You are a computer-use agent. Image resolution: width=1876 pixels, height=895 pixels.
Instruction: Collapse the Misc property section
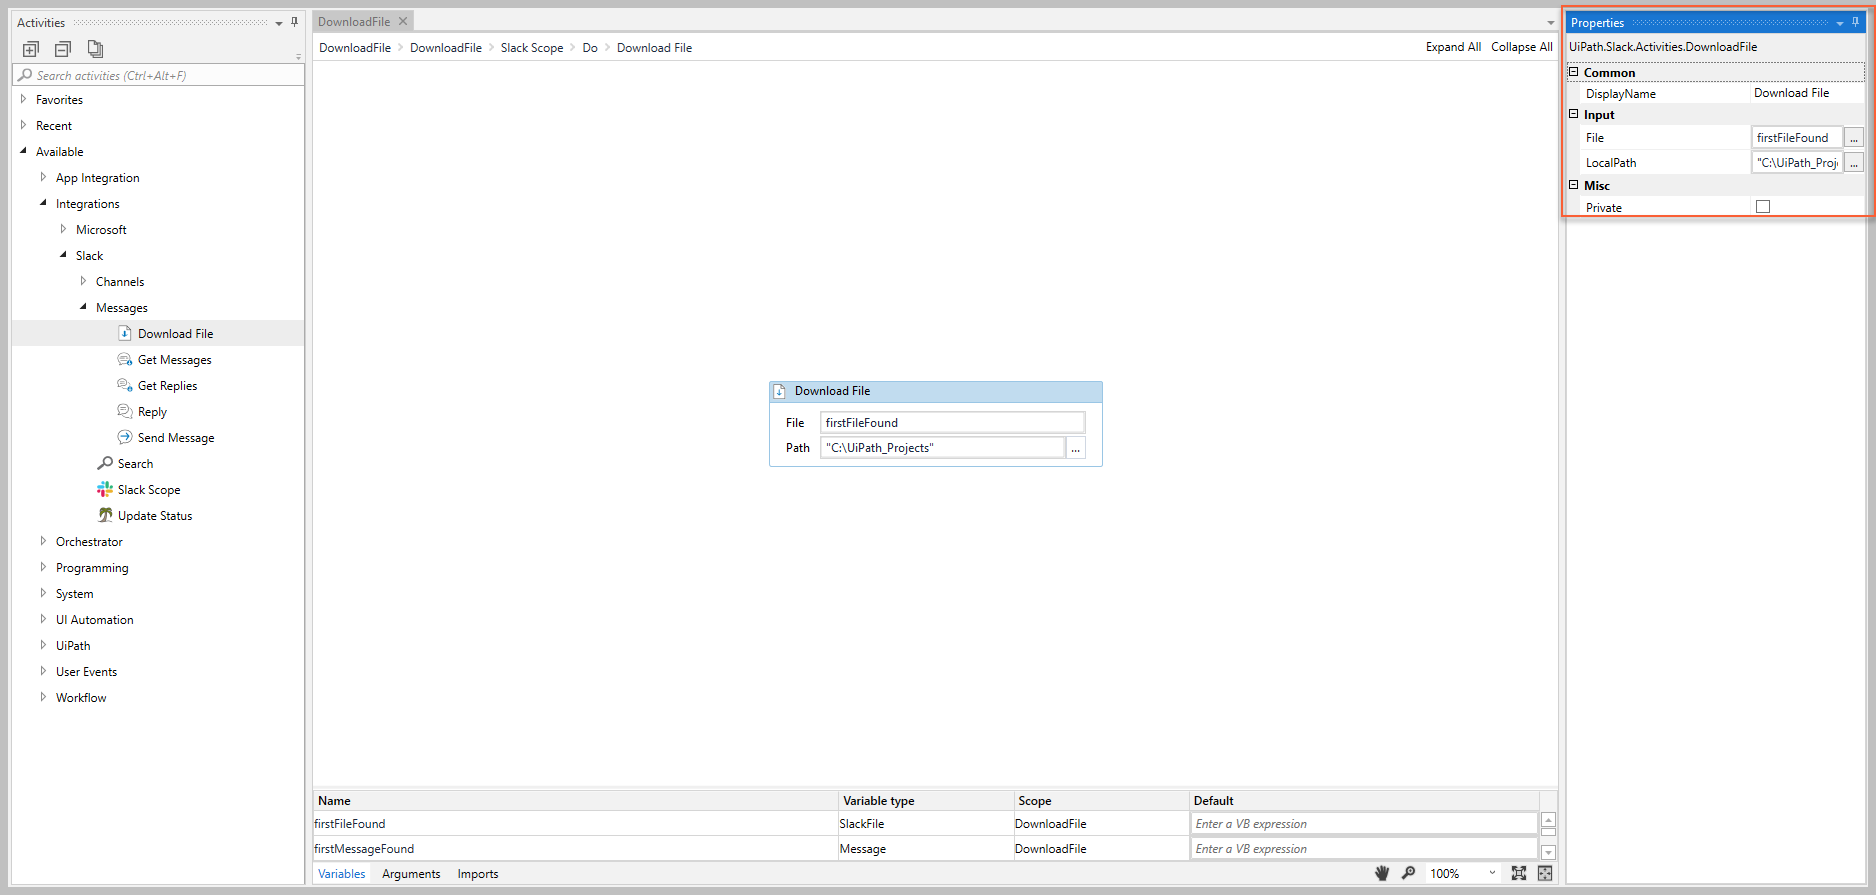1574,185
